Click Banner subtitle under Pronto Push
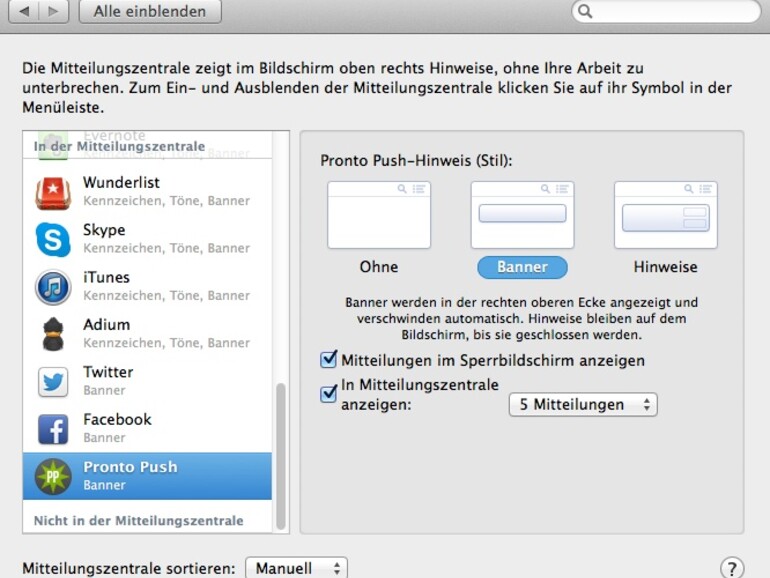Image resolution: width=770 pixels, height=578 pixels. 104,485
